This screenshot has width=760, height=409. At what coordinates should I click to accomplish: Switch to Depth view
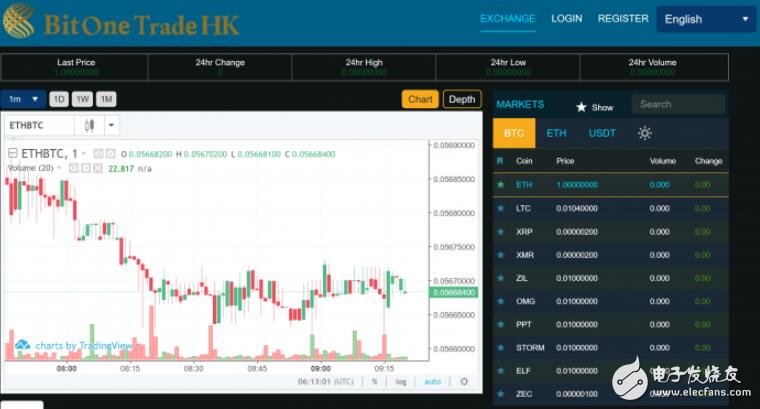point(462,99)
